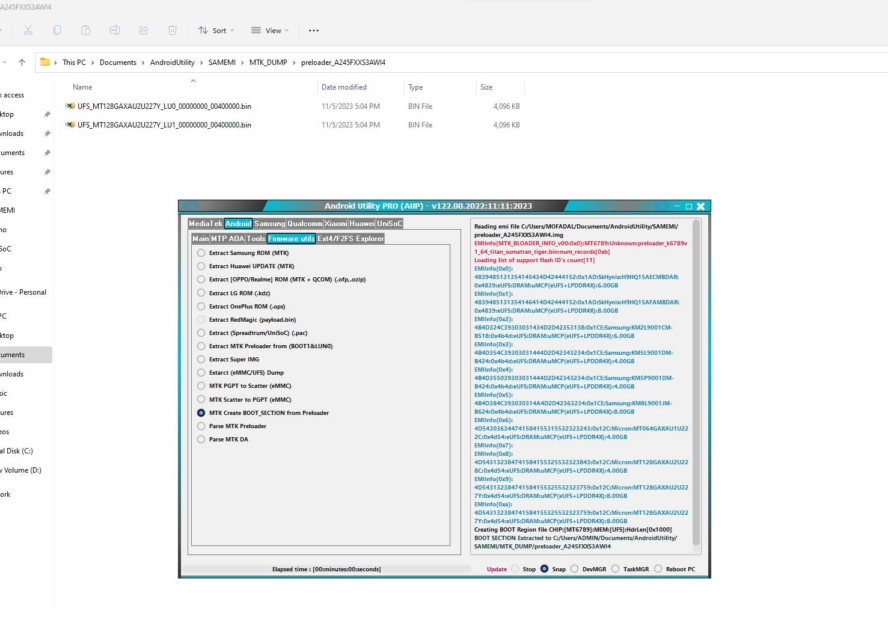888x620 pixels.
Task: Click the Share icon in File Explorer toolbar
Action: point(143,31)
